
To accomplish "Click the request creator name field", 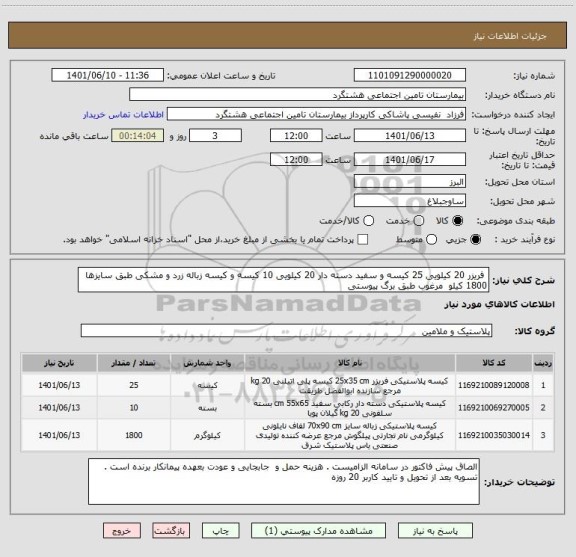I will 316,114.
